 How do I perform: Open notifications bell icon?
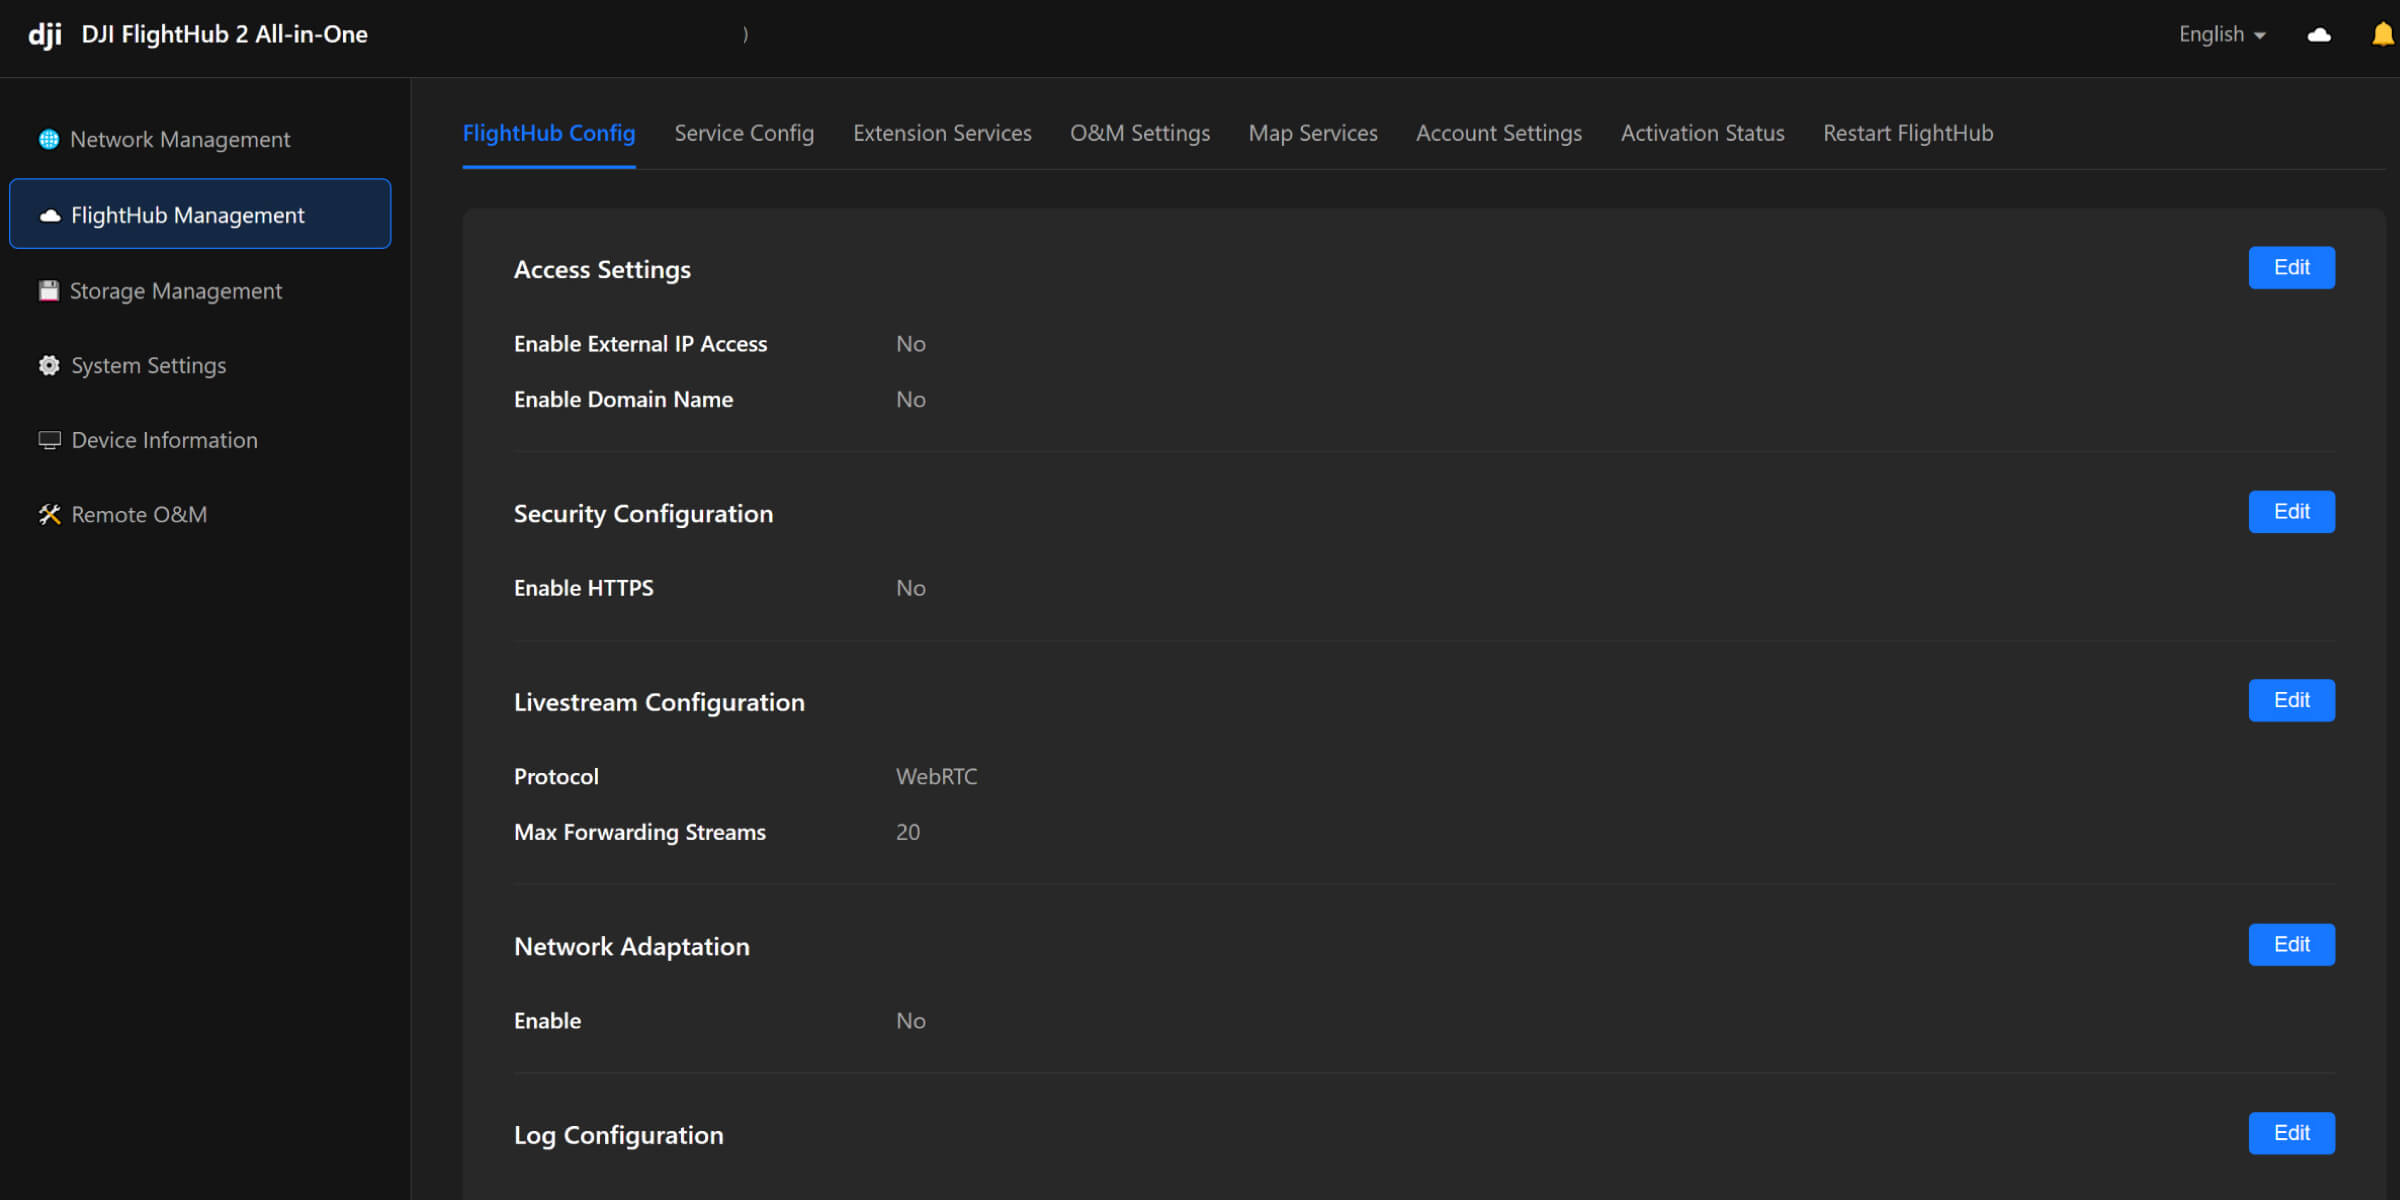click(2383, 35)
